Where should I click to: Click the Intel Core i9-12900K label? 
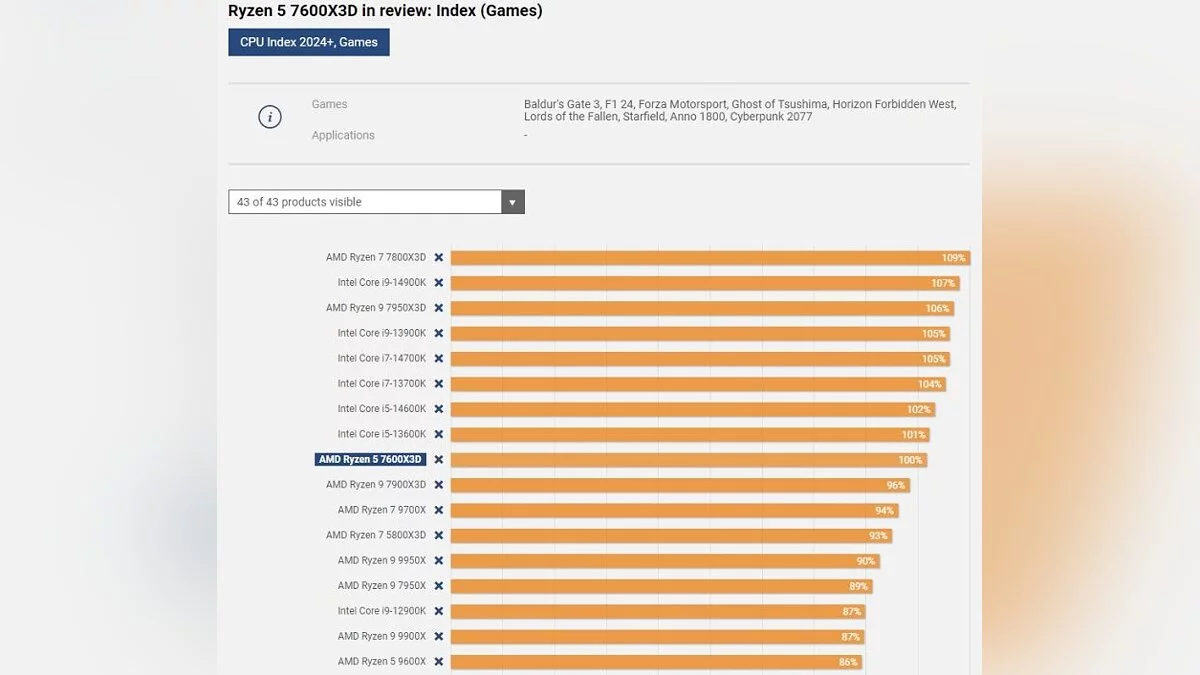pos(382,611)
